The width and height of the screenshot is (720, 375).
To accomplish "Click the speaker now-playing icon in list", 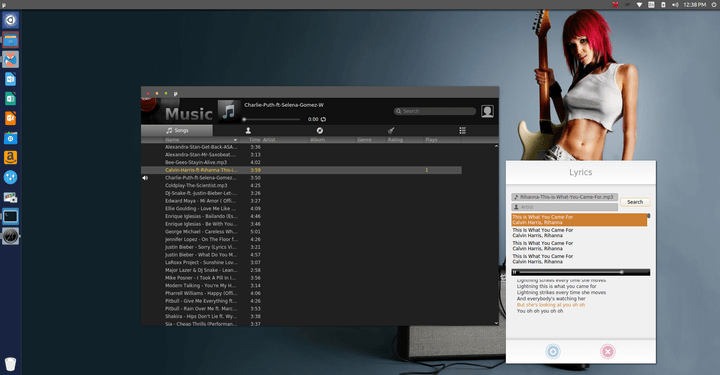I will tap(145, 178).
